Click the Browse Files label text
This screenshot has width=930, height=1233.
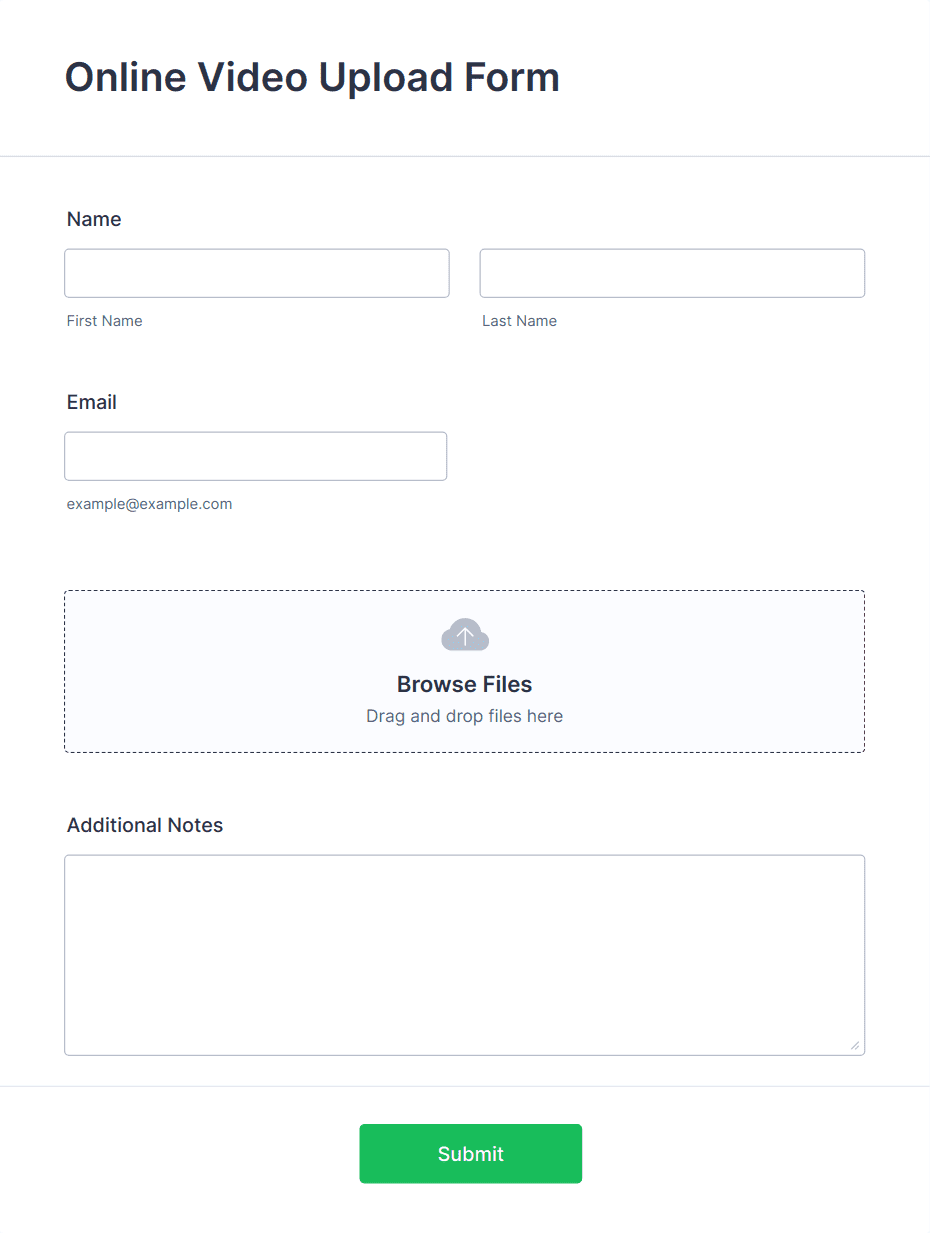464,684
